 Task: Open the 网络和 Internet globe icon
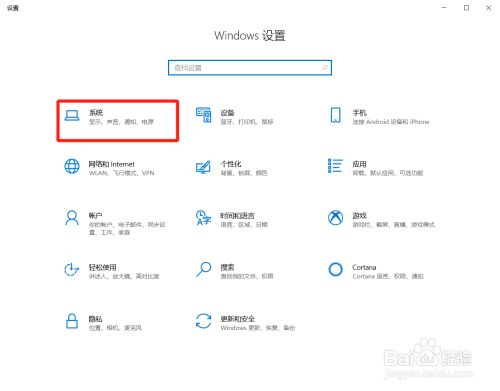(x=72, y=166)
